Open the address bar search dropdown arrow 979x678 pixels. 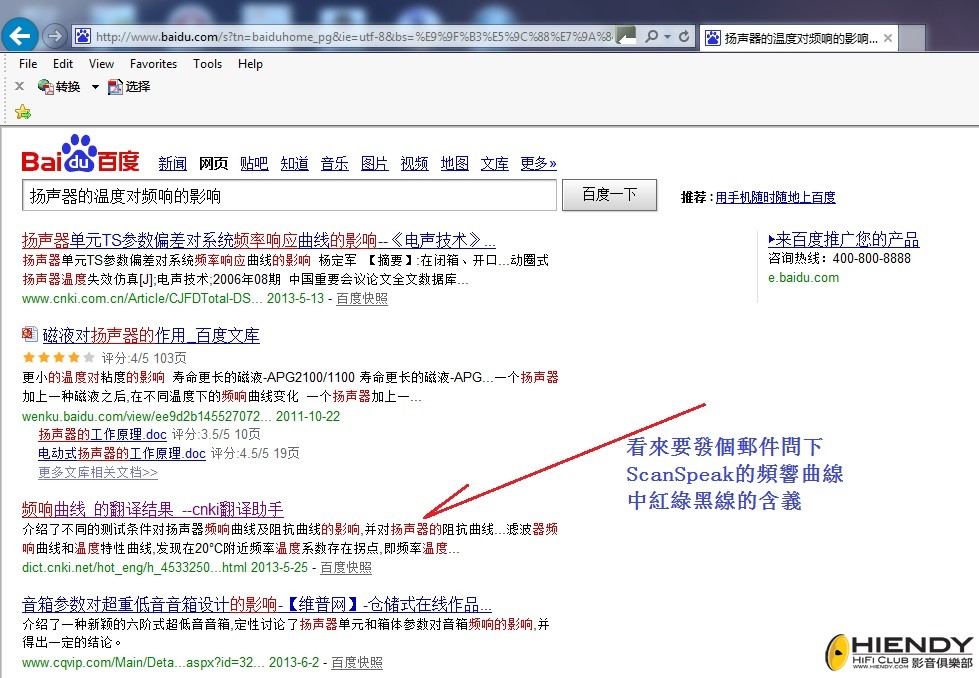(667, 37)
